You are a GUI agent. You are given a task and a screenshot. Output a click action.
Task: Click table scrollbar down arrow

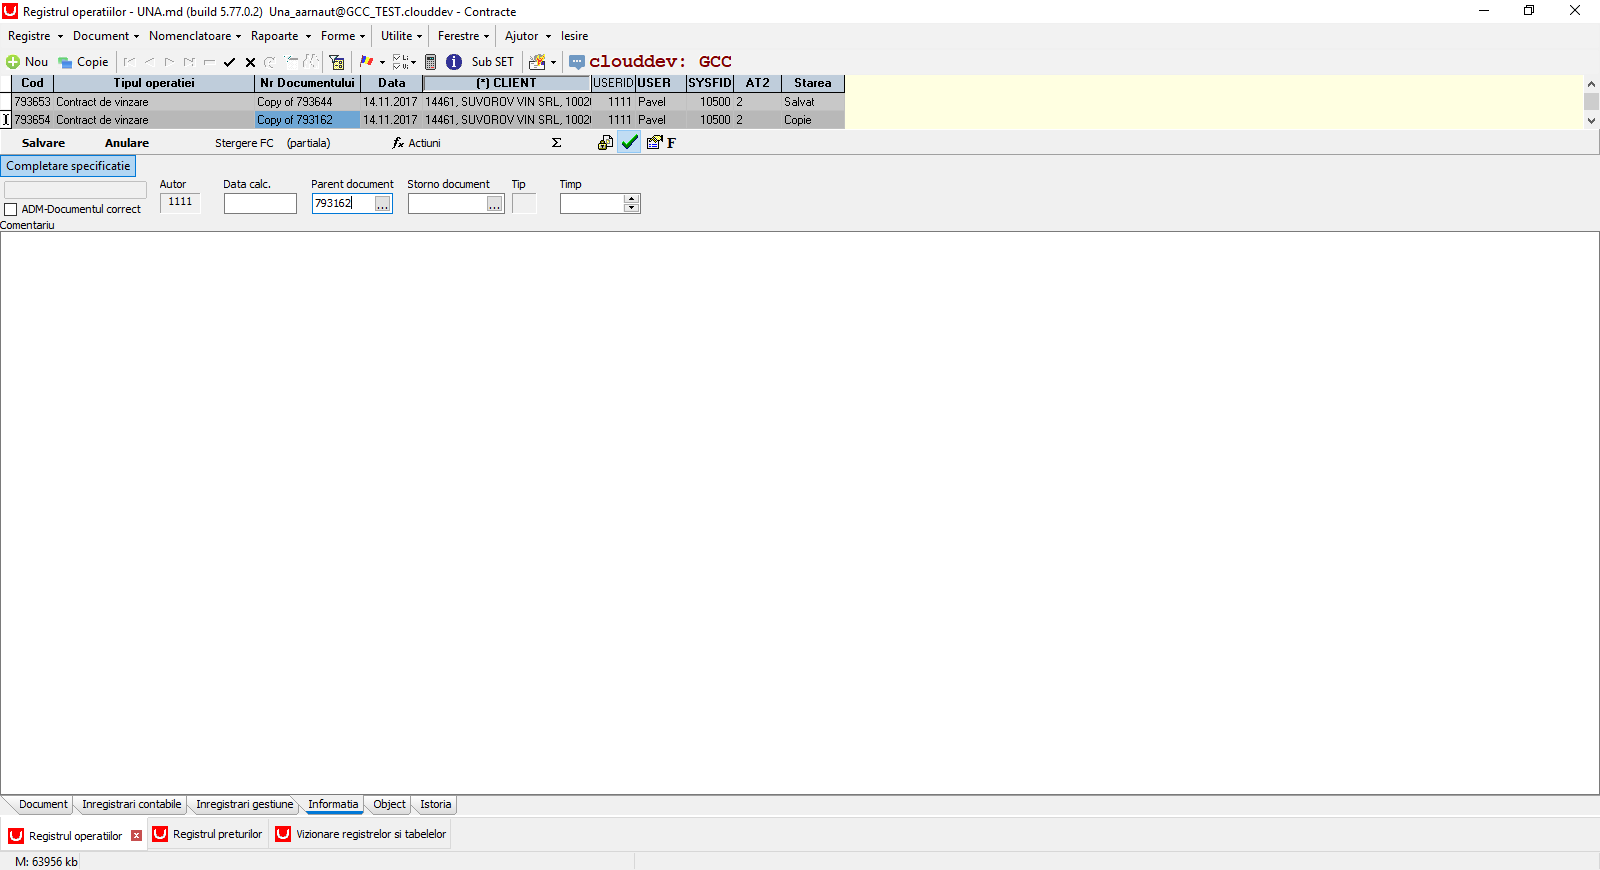[x=1591, y=120]
